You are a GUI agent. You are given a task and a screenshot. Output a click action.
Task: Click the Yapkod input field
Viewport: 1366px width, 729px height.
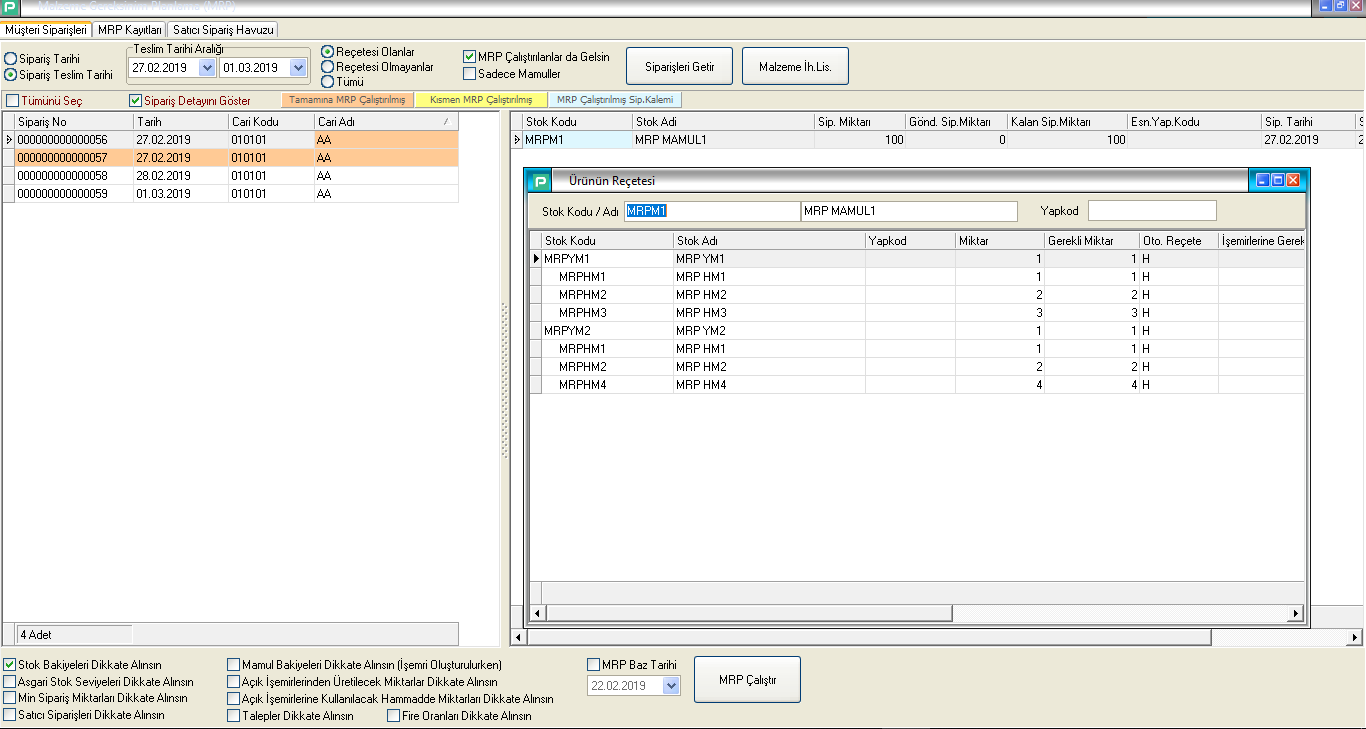tap(1152, 210)
